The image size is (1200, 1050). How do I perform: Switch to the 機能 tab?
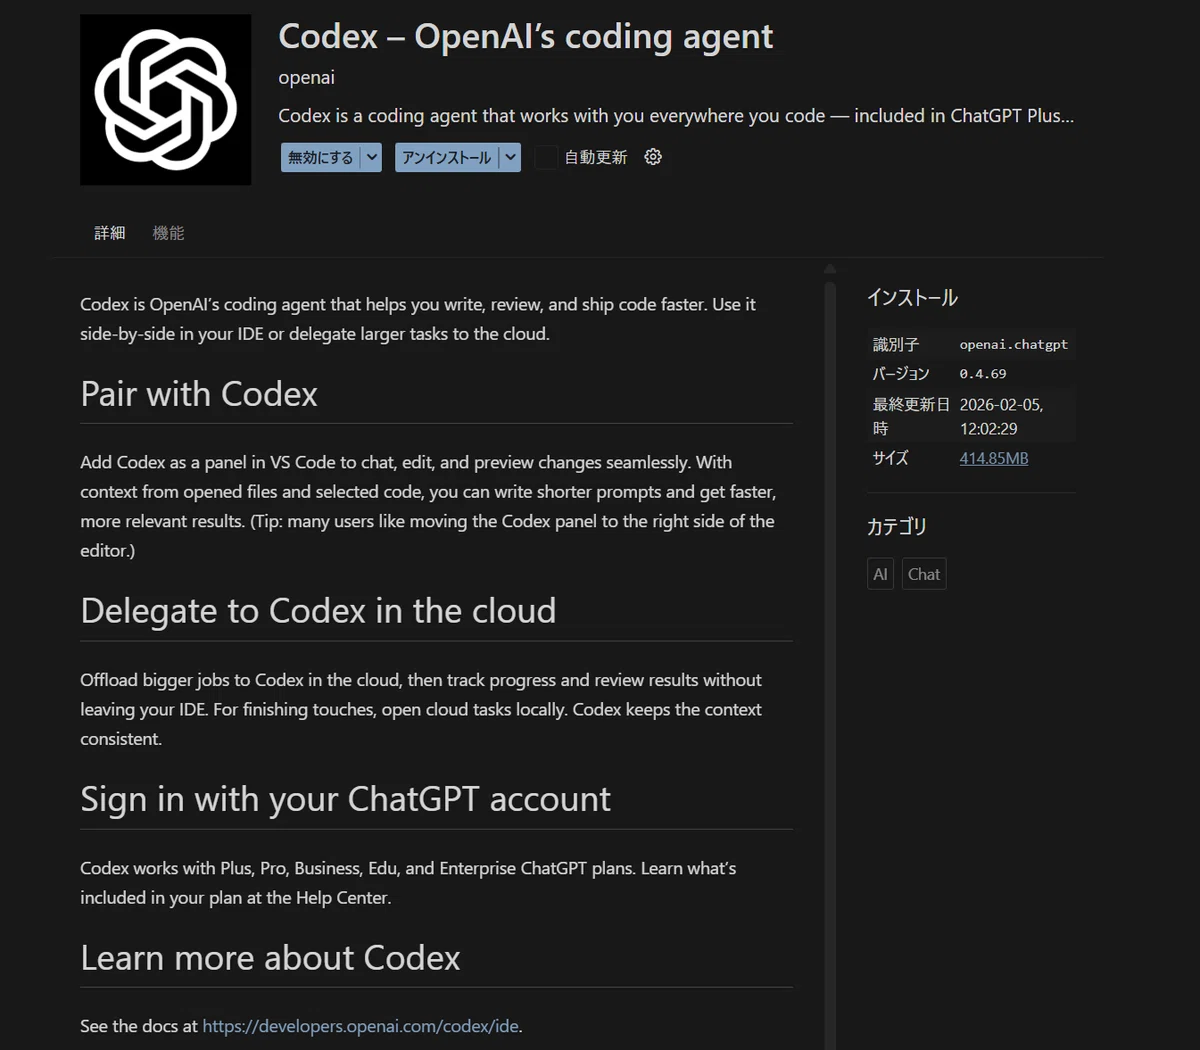click(168, 233)
